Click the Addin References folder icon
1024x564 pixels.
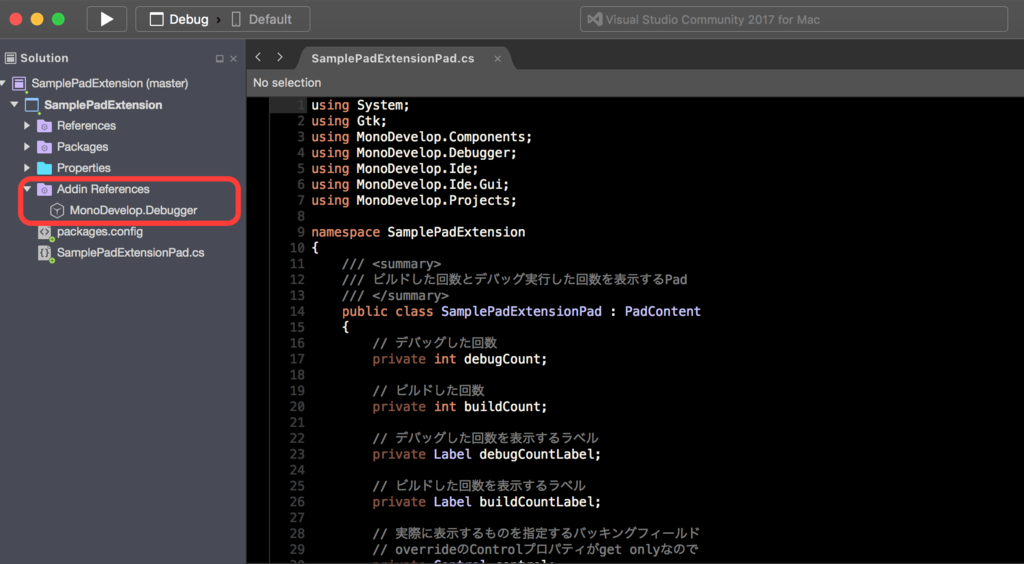point(44,189)
